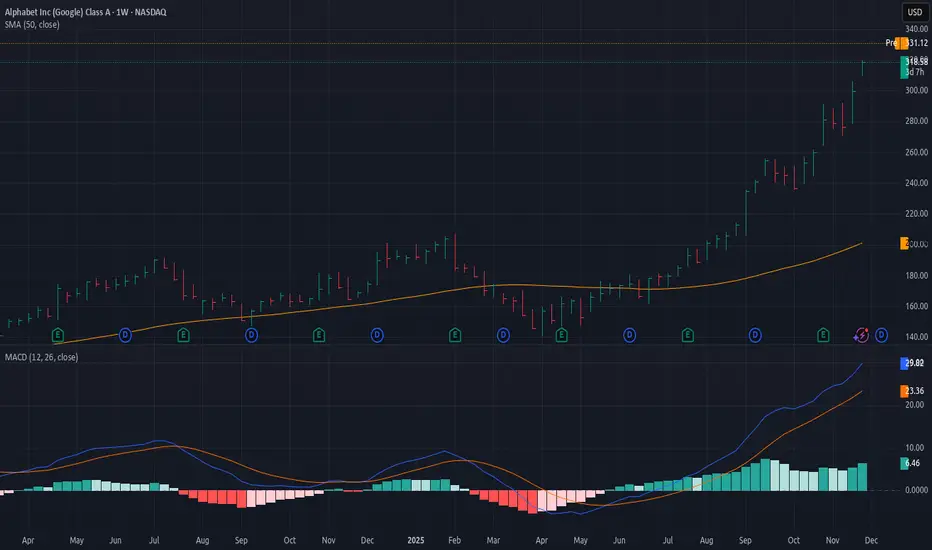This screenshot has height=550, width=932.
Task: Click the Jul label right of 2025
Action: [668, 540]
